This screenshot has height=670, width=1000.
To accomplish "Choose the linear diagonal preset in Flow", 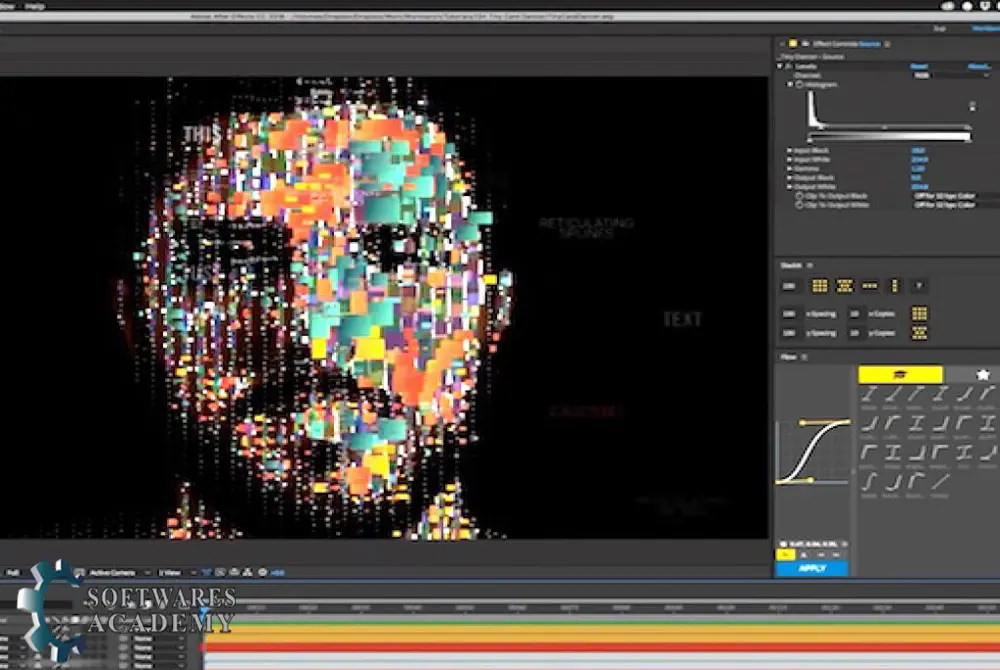I will click(939, 483).
